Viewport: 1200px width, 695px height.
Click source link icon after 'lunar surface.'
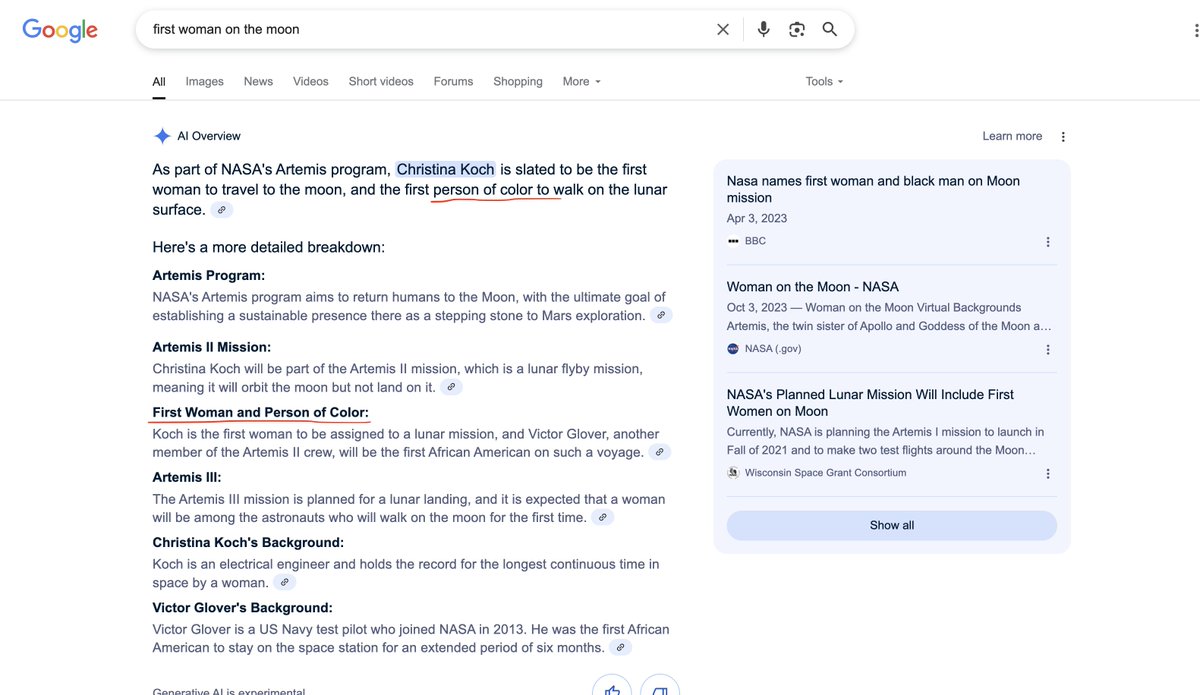coord(223,210)
